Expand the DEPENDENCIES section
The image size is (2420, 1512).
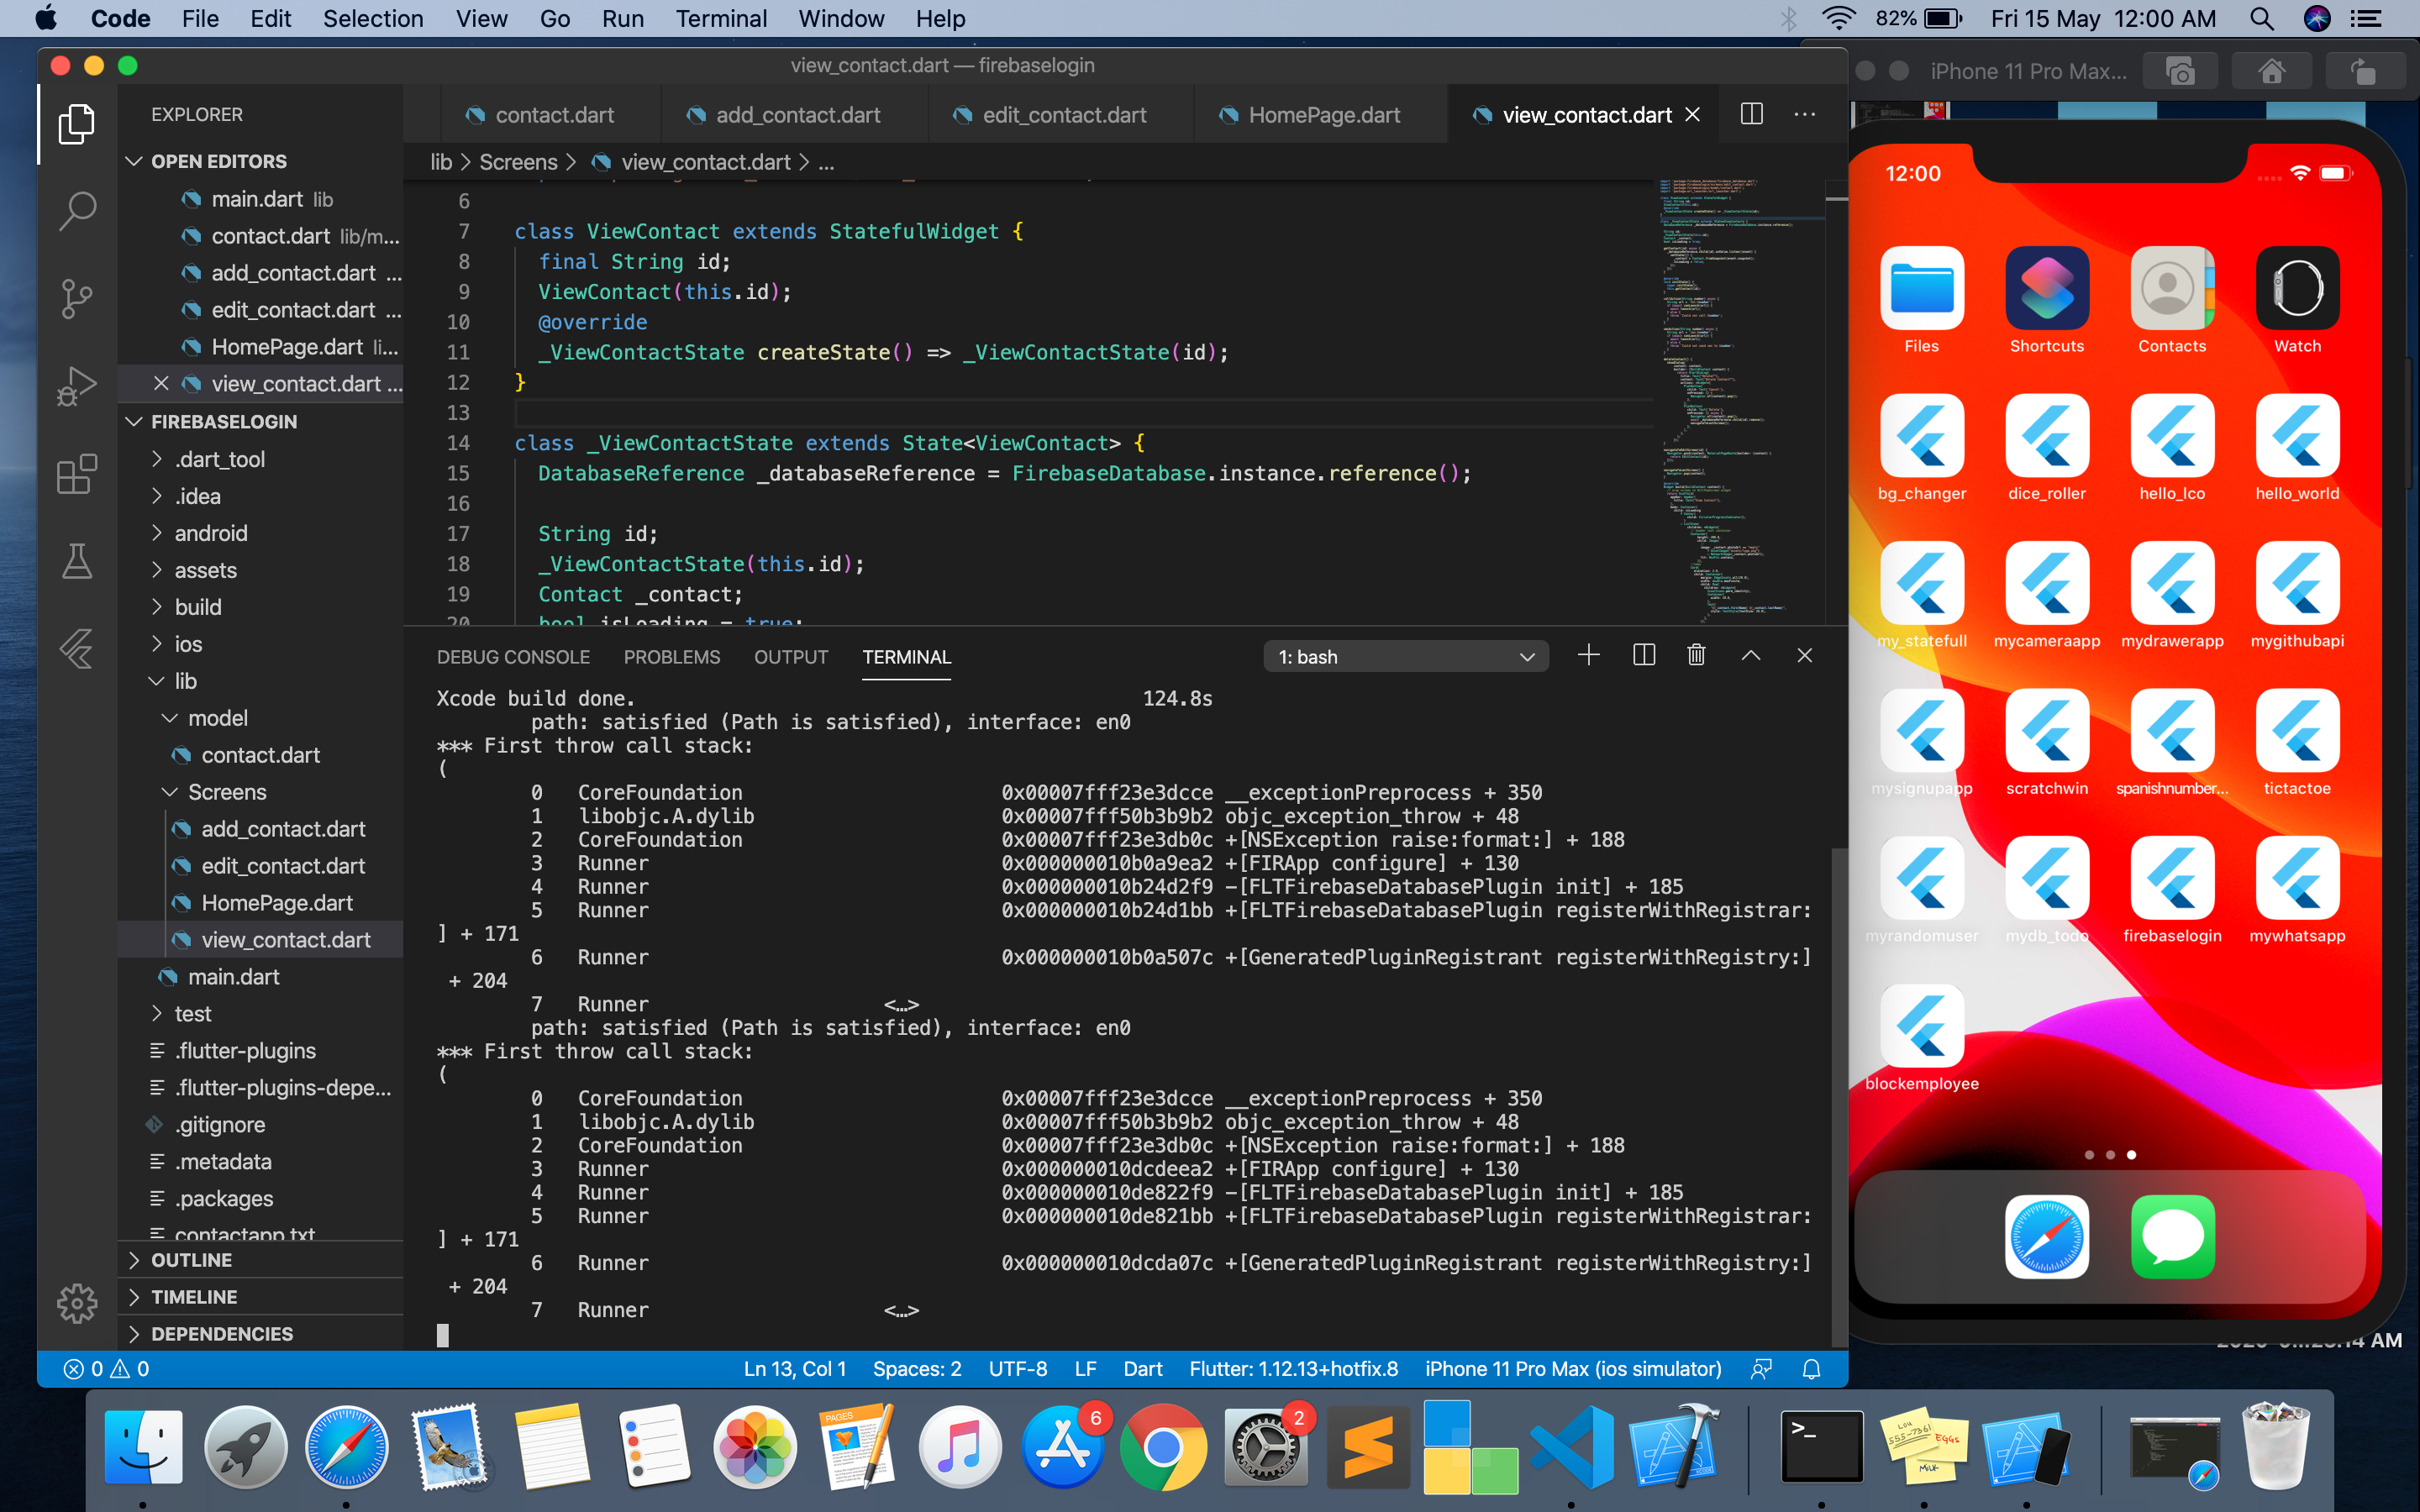[222, 1334]
